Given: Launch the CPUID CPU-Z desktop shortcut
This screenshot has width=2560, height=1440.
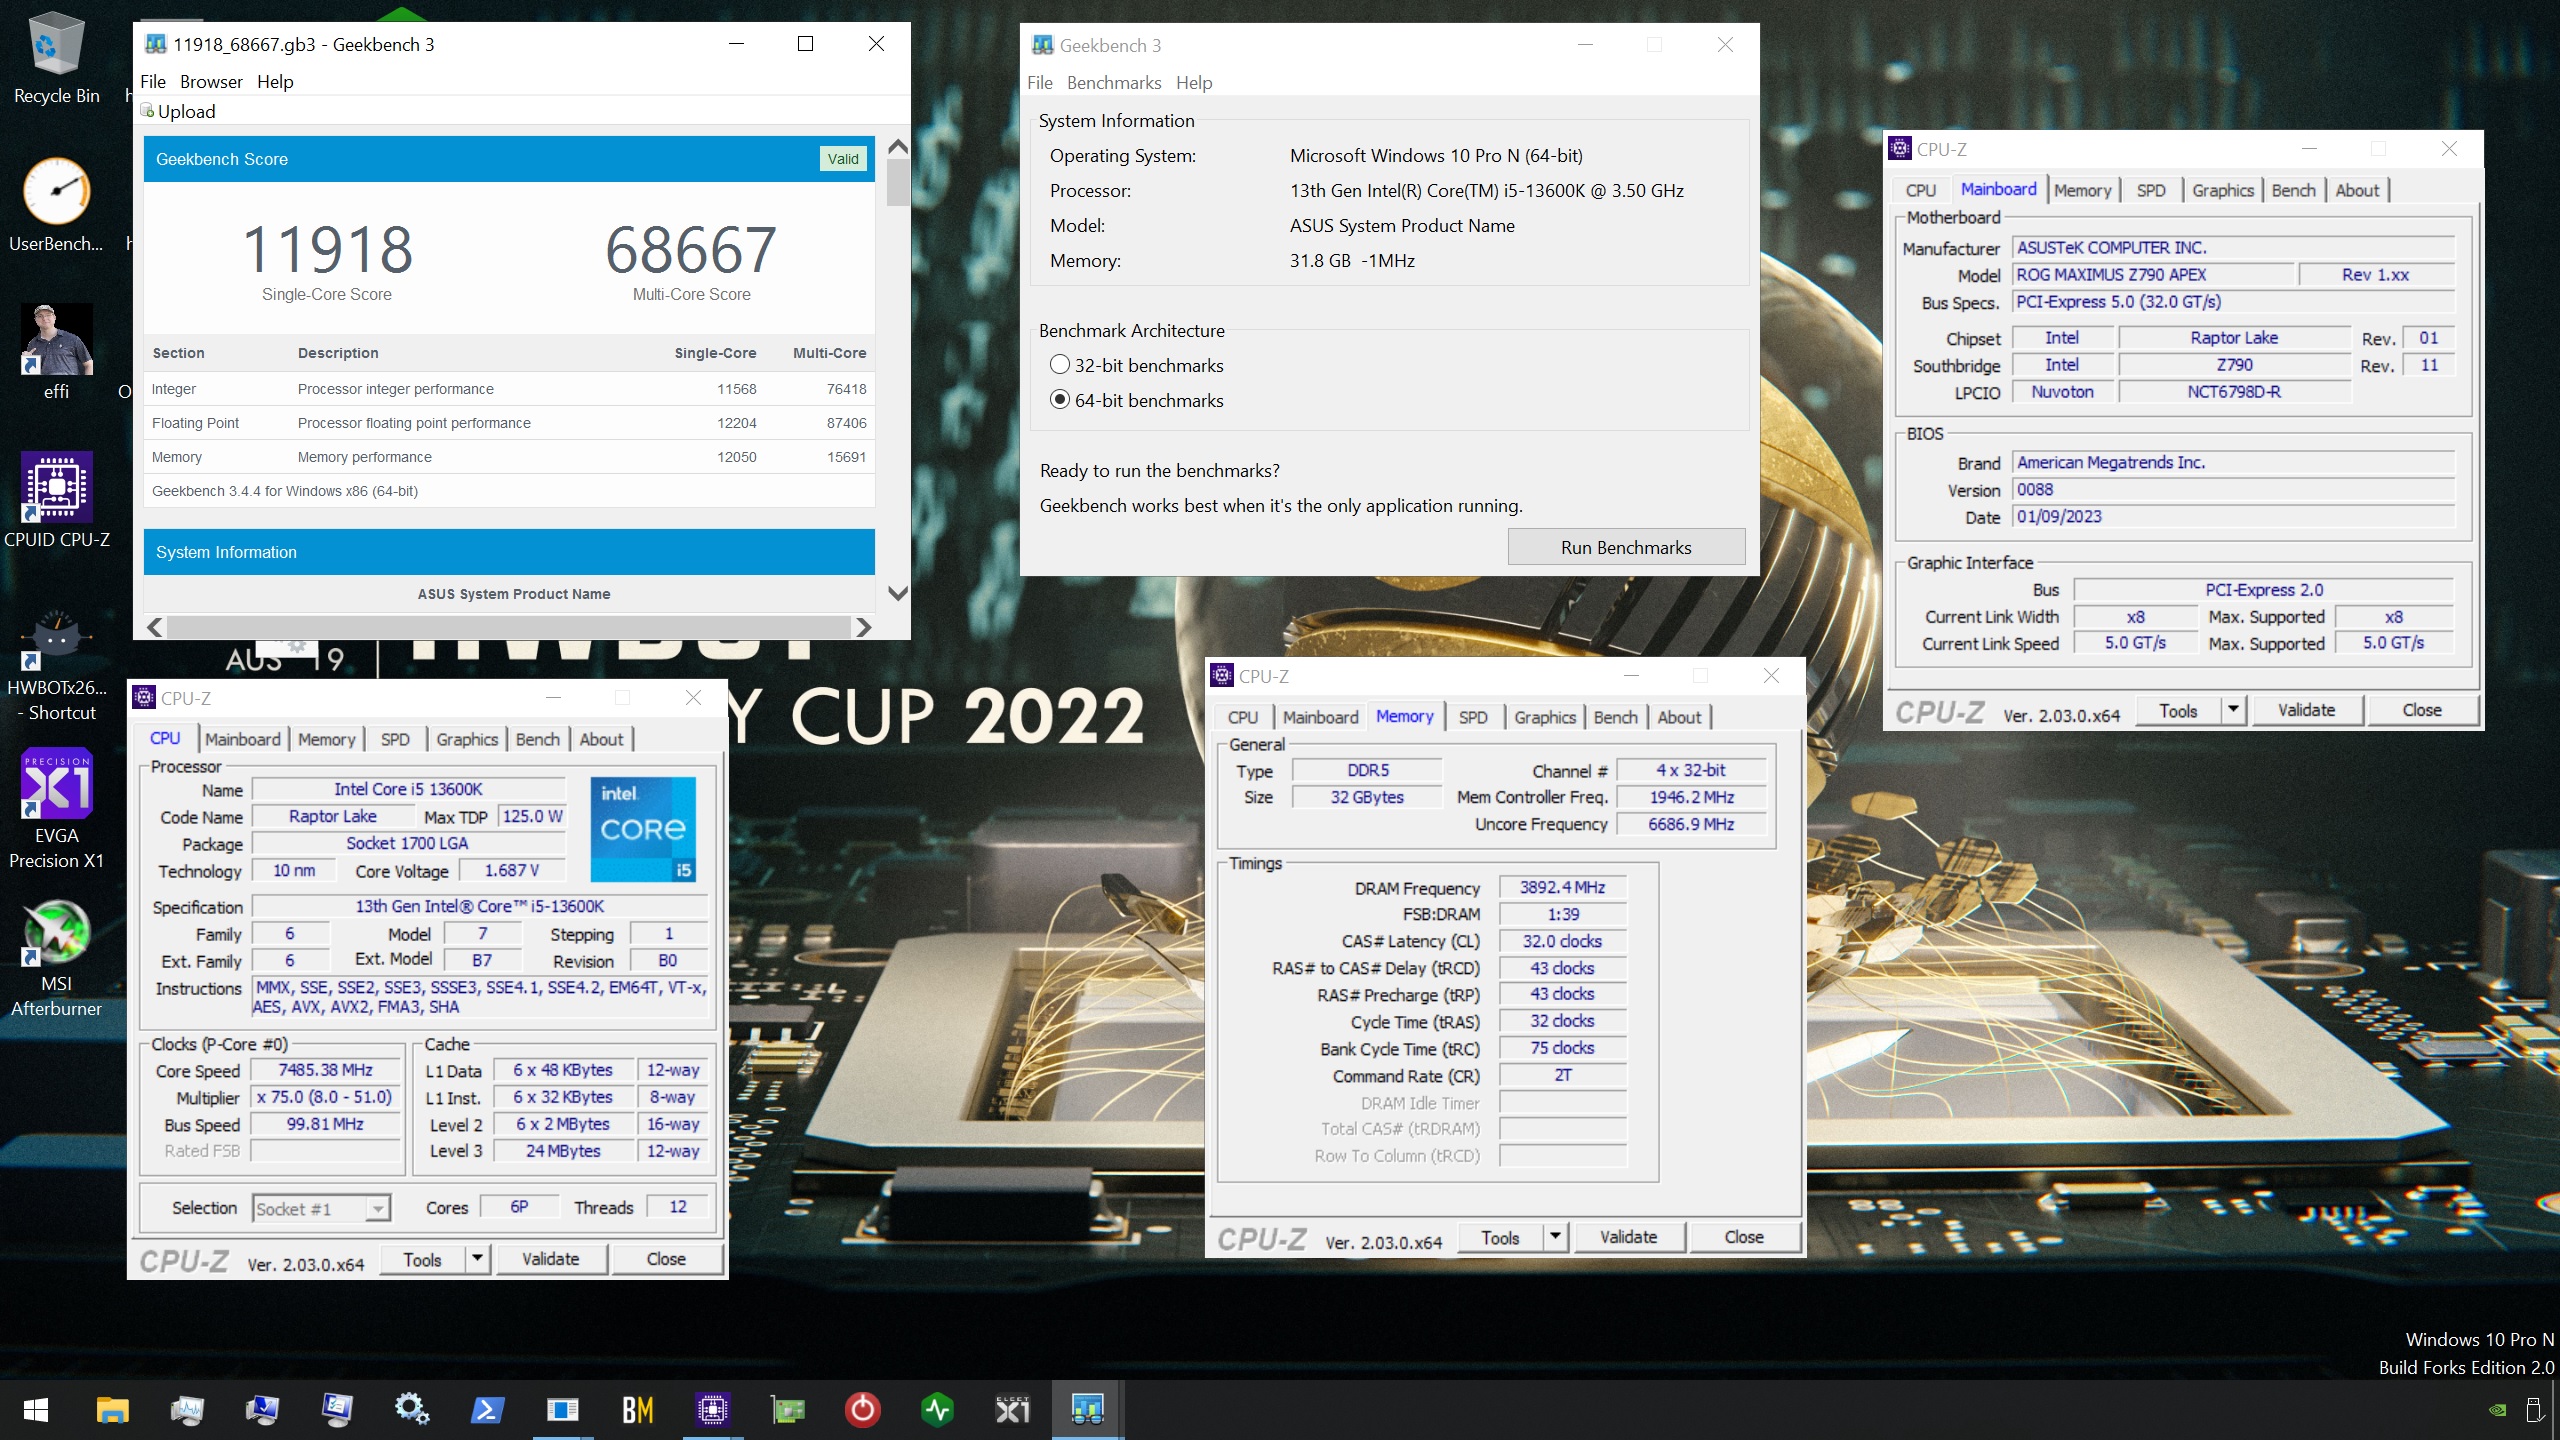Looking at the screenshot, I should 56,500.
